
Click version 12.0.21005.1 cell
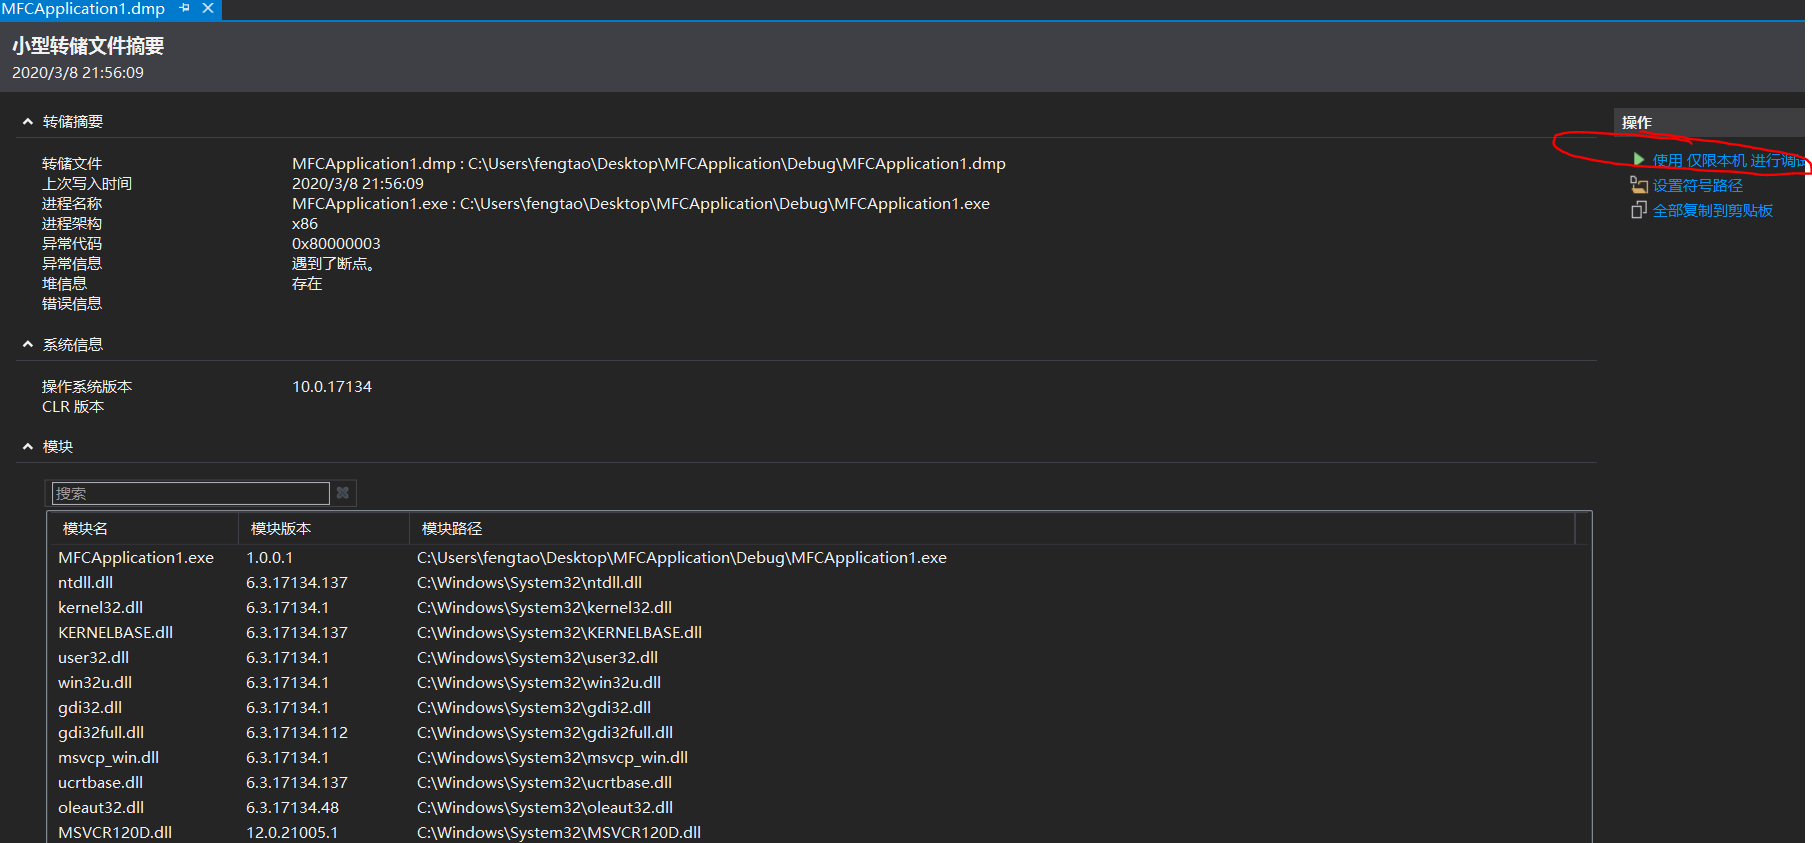292,832
